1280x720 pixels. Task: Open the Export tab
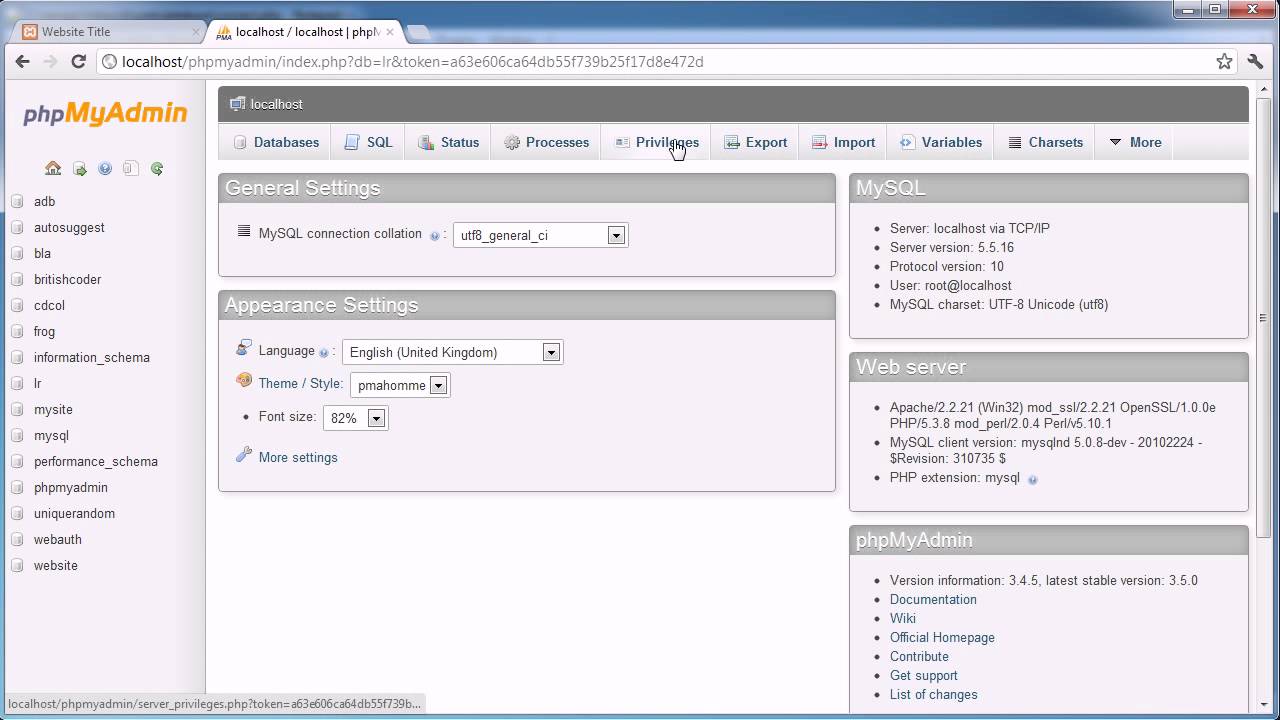pos(755,142)
